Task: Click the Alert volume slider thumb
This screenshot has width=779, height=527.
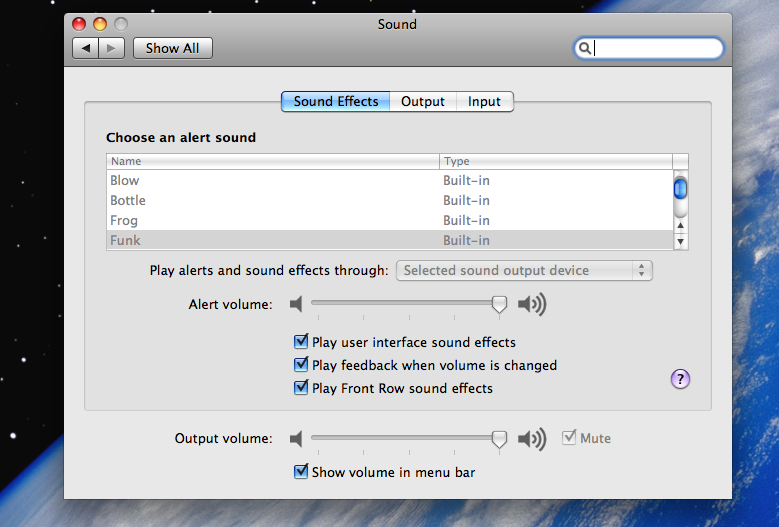Action: (x=499, y=304)
